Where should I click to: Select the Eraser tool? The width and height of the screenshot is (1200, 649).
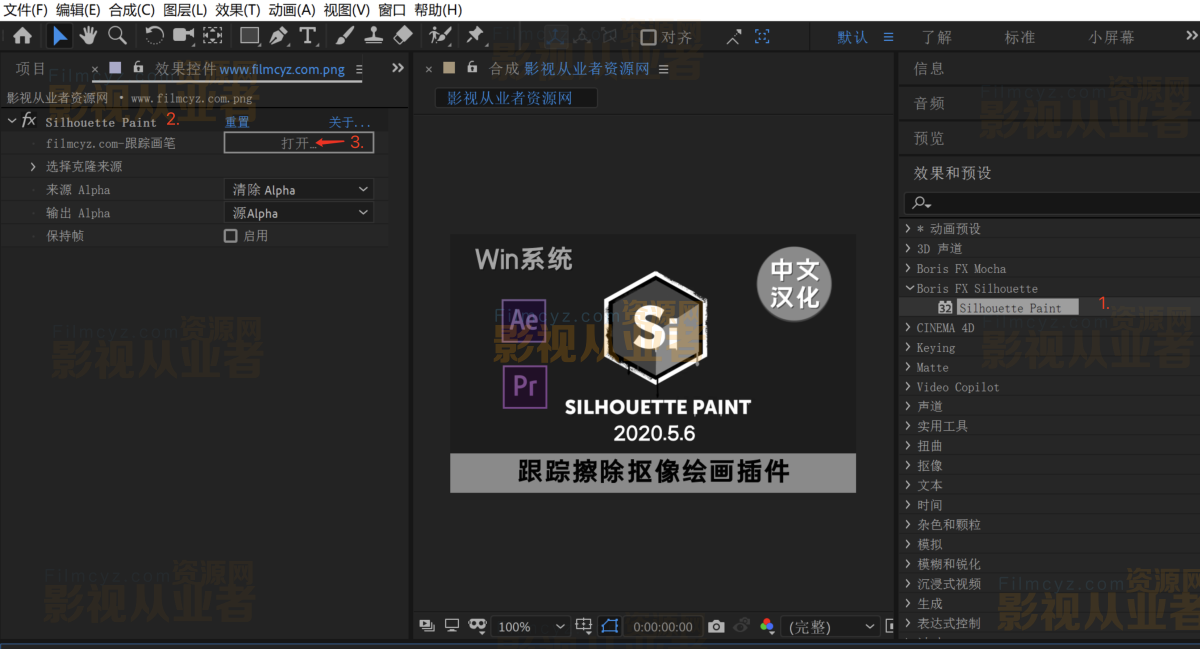coord(402,36)
